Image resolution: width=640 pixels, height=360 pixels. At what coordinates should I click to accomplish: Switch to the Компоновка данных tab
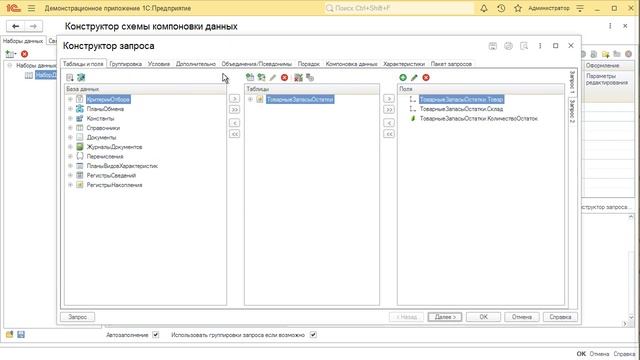click(351, 64)
